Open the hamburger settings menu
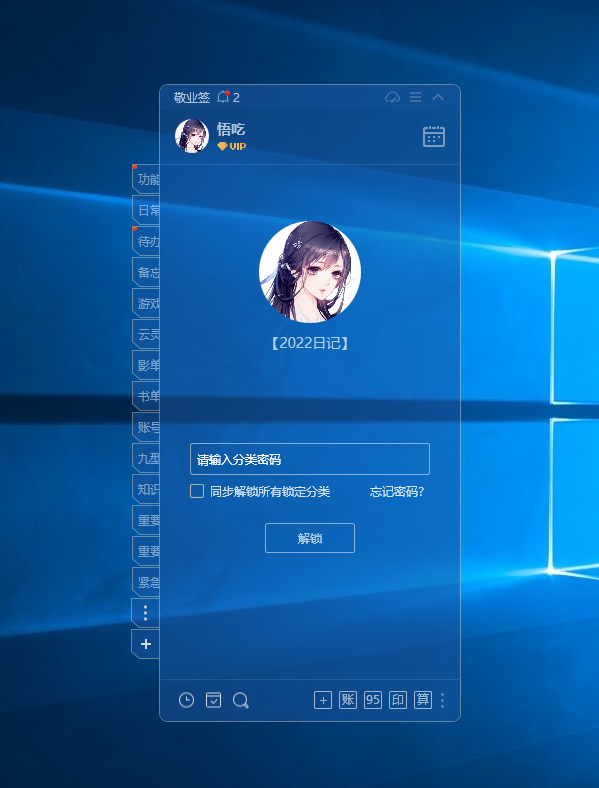Viewport: 599px width, 788px height. (x=416, y=97)
